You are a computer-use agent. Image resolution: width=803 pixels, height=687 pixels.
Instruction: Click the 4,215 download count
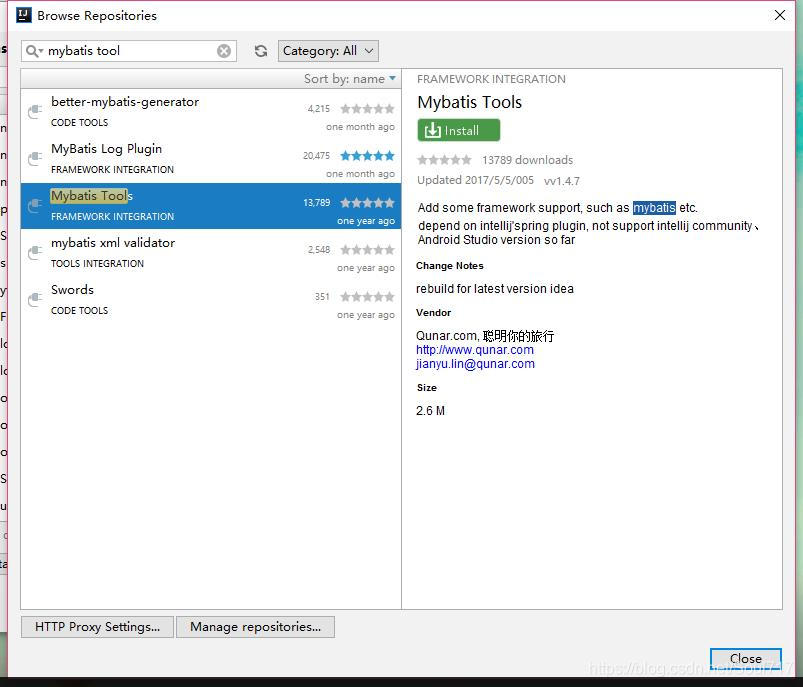click(319, 109)
